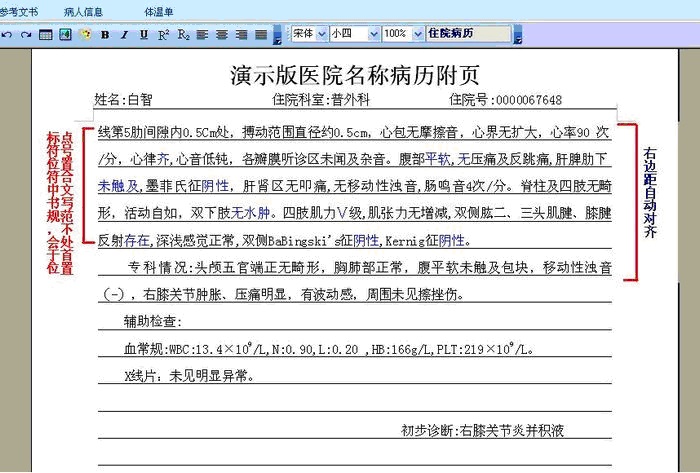This screenshot has width=700, height=473.
Task: Click the 住院病历 document type field
Action: (x=468, y=33)
